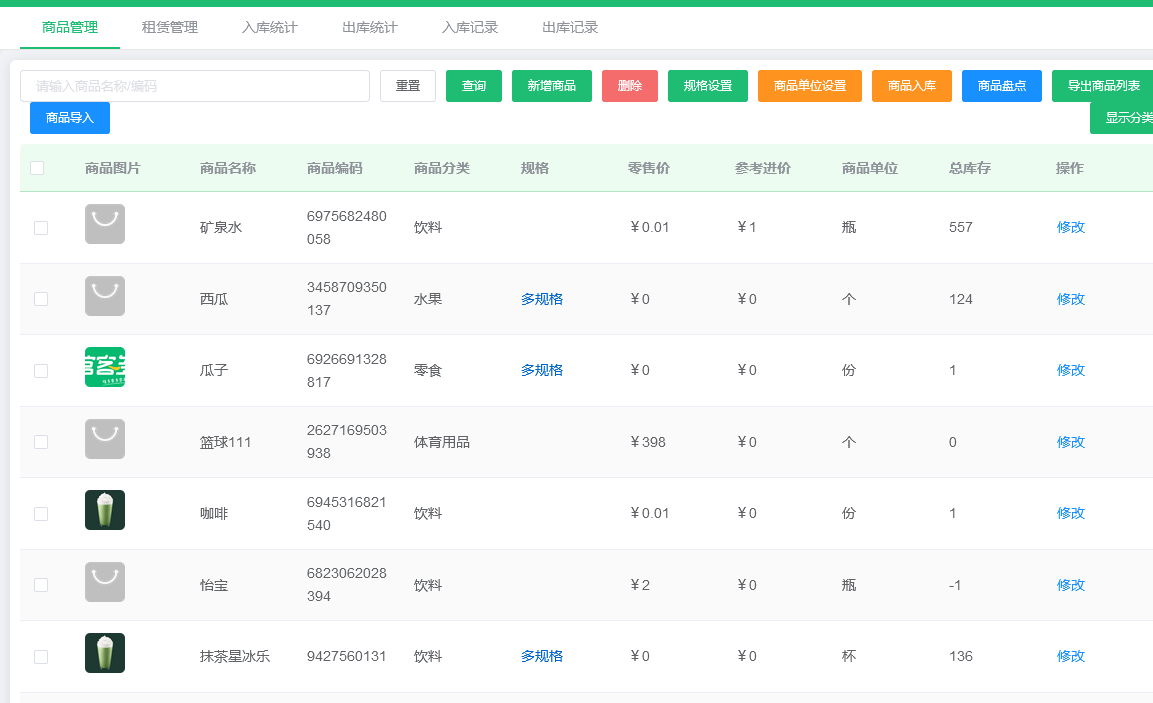Go to the 出库记录 tab
Viewport: 1153px width, 703px height.
[x=570, y=27]
